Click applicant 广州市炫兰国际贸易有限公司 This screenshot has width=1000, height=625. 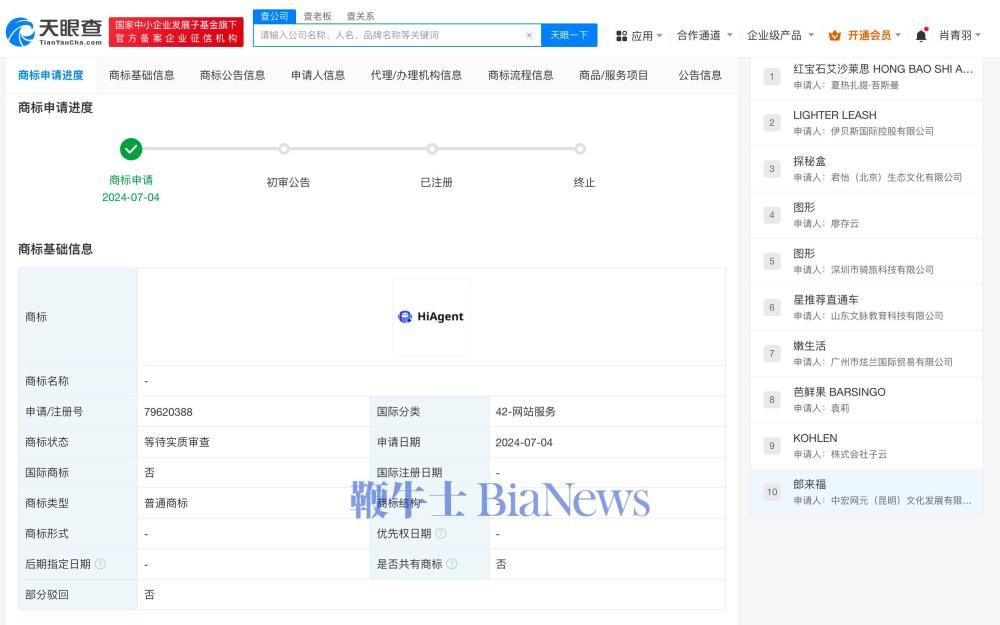[x=892, y=362]
